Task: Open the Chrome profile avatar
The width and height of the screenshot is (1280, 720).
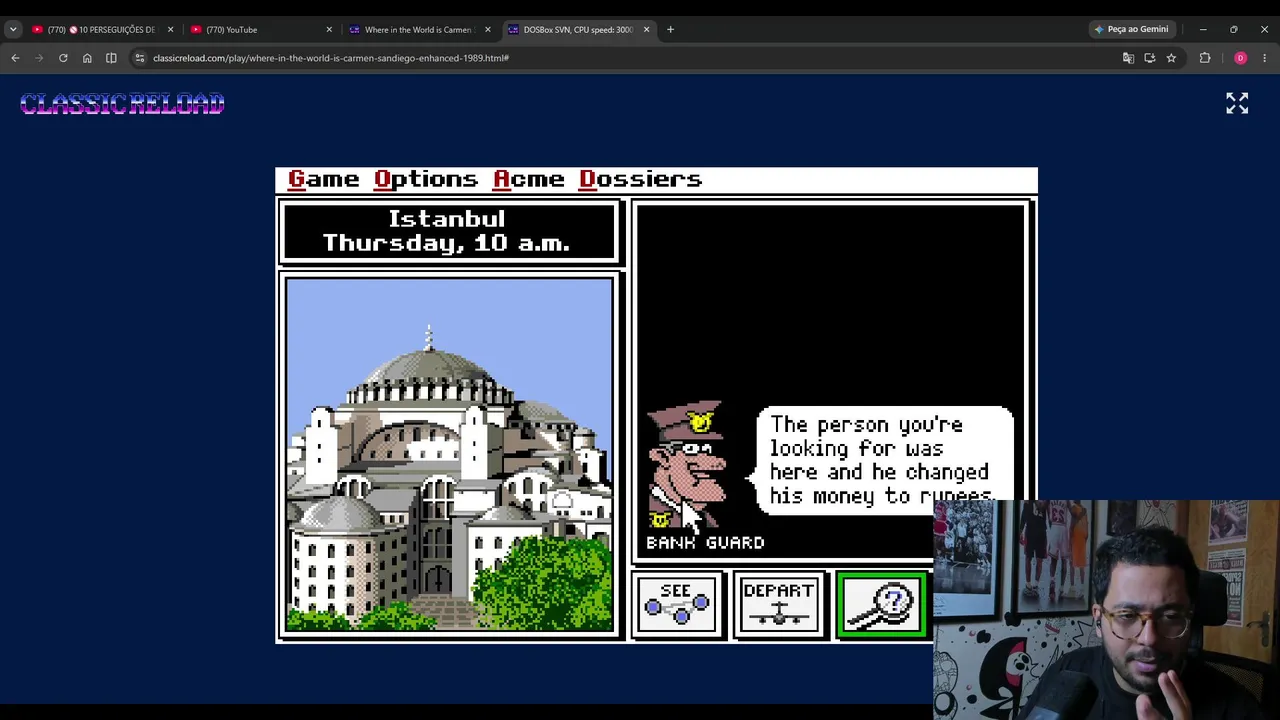Action: pyautogui.click(x=1240, y=58)
